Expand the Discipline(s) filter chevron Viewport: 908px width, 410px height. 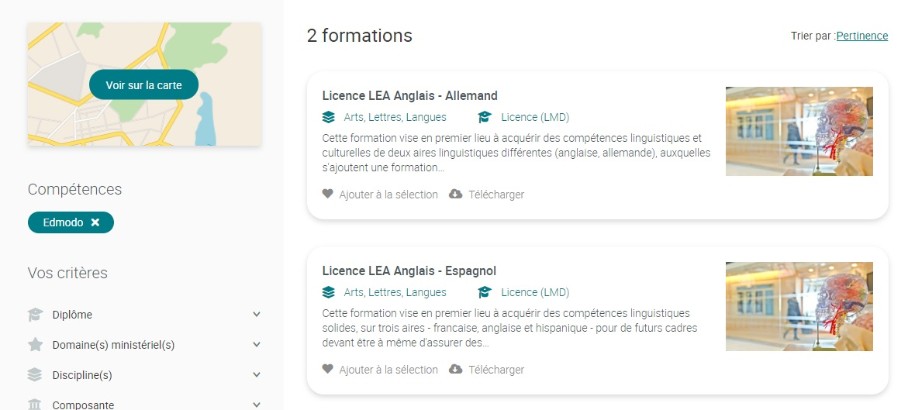257,375
